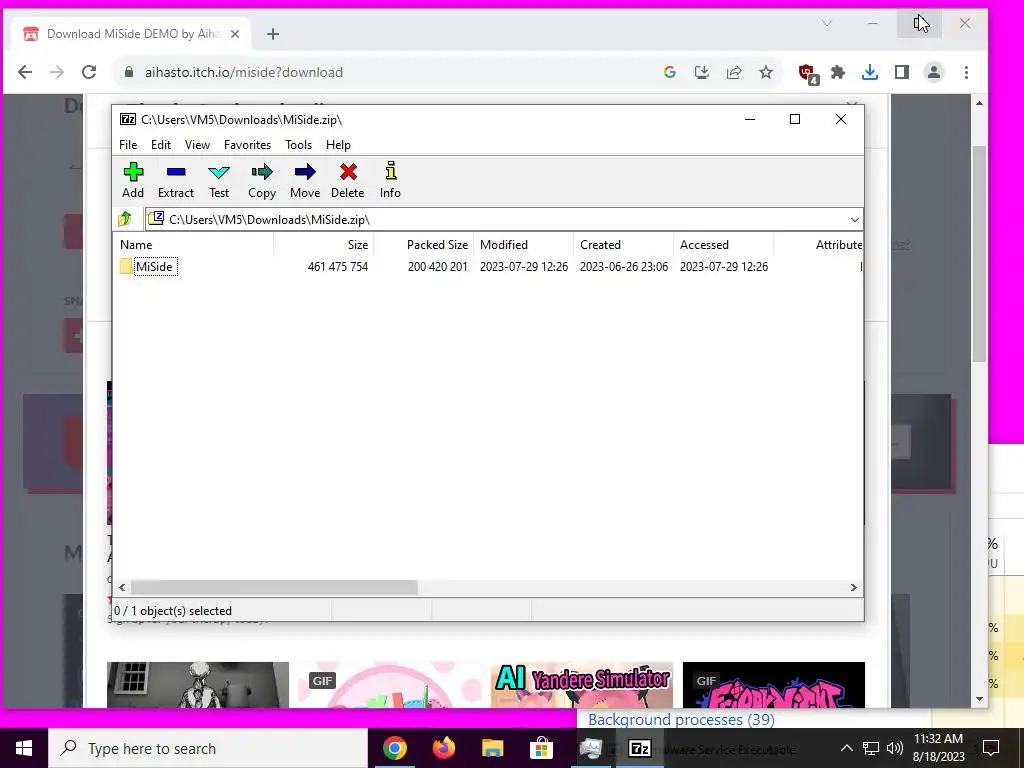Click the packed size 200 420 201
Image resolution: width=1024 pixels, height=768 pixels.
tap(438, 266)
